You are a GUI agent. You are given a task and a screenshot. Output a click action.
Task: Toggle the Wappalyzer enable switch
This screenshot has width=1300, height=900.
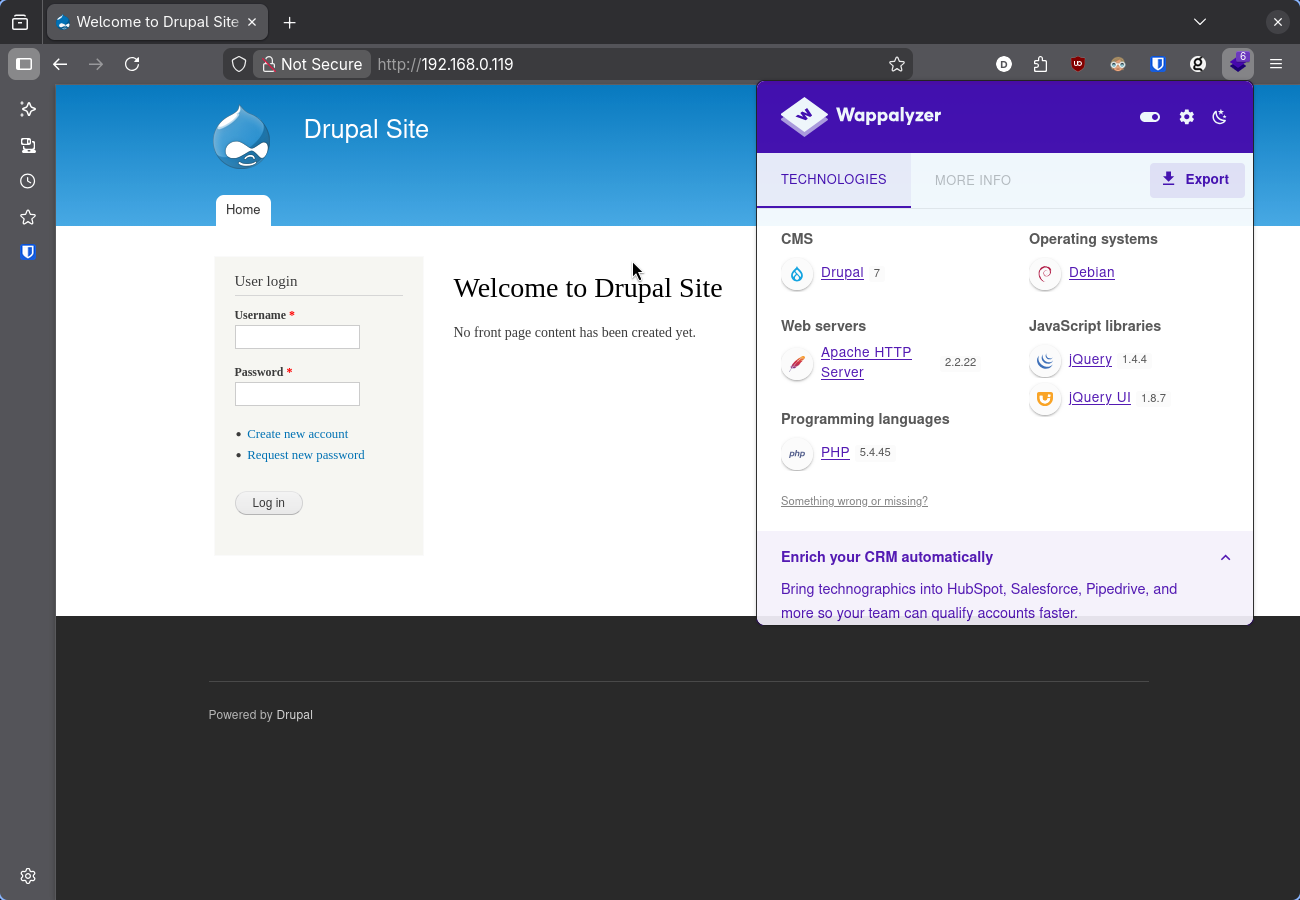1149,117
